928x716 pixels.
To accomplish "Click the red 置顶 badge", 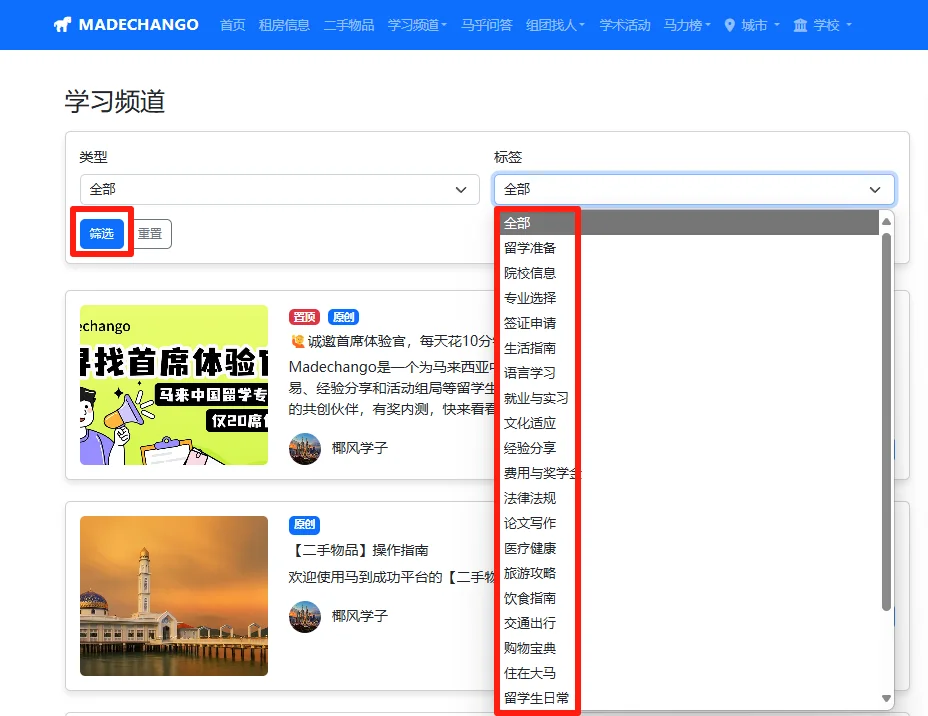I will coord(304,317).
